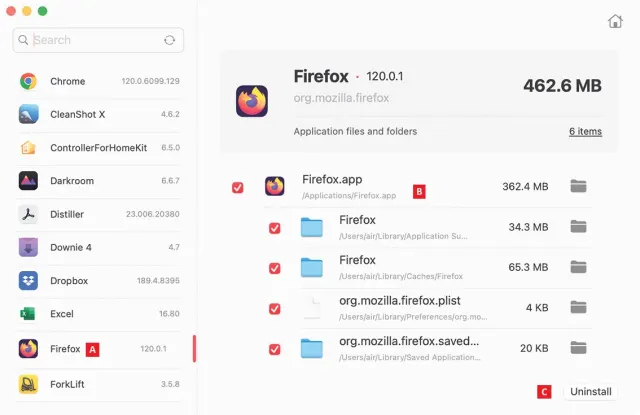Click the Uninstall button
640x415 pixels.
[591, 392]
